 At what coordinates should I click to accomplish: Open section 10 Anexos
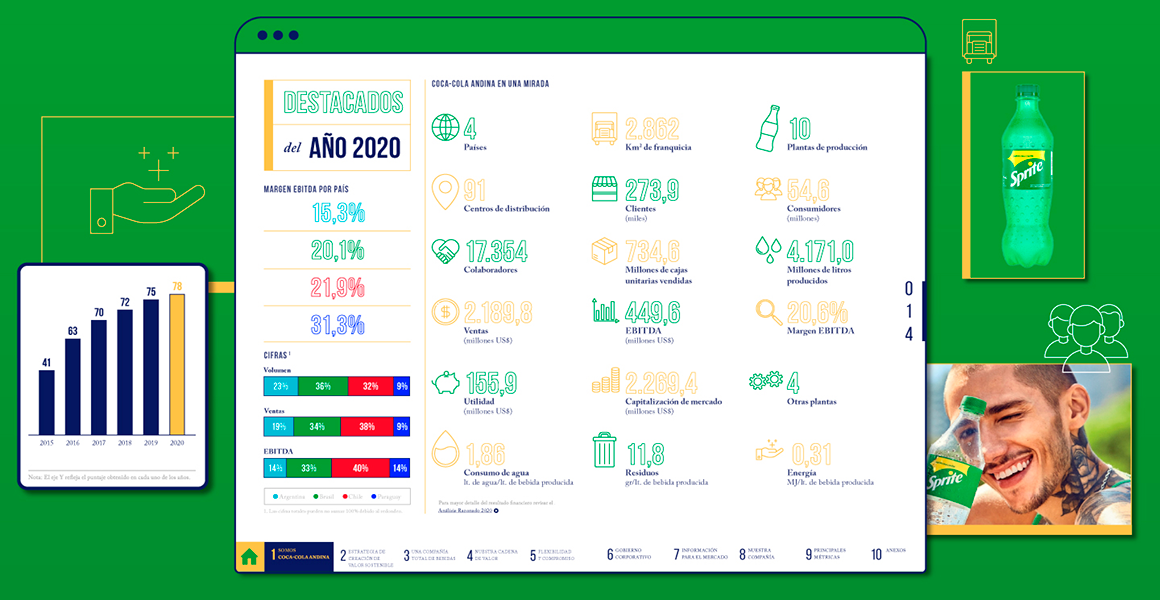tap(888, 553)
